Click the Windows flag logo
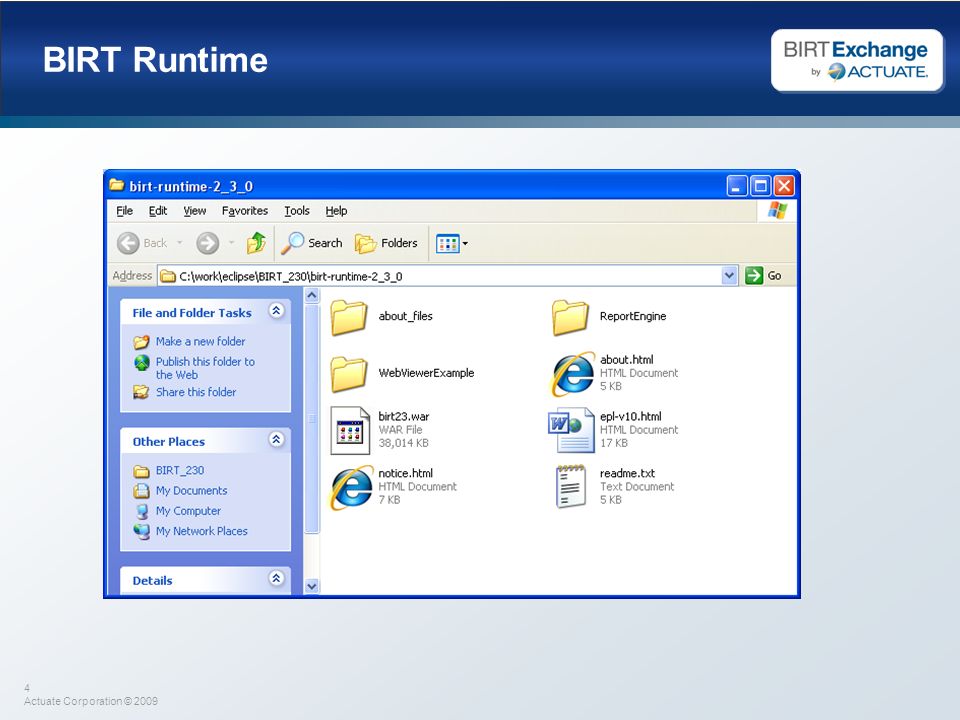 pyautogui.click(x=778, y=211)
